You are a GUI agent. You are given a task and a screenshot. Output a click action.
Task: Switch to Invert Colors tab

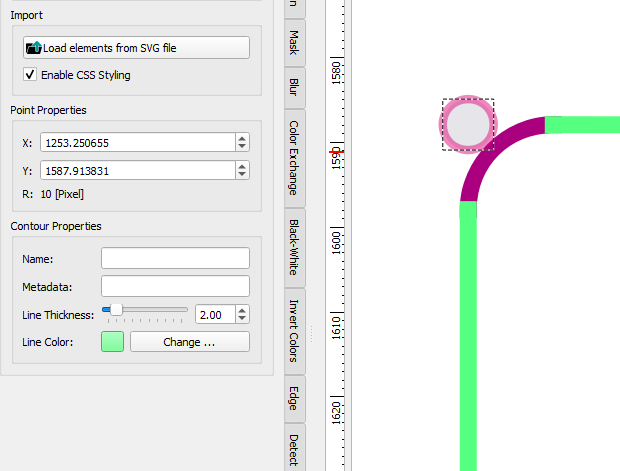click(293, 331)
